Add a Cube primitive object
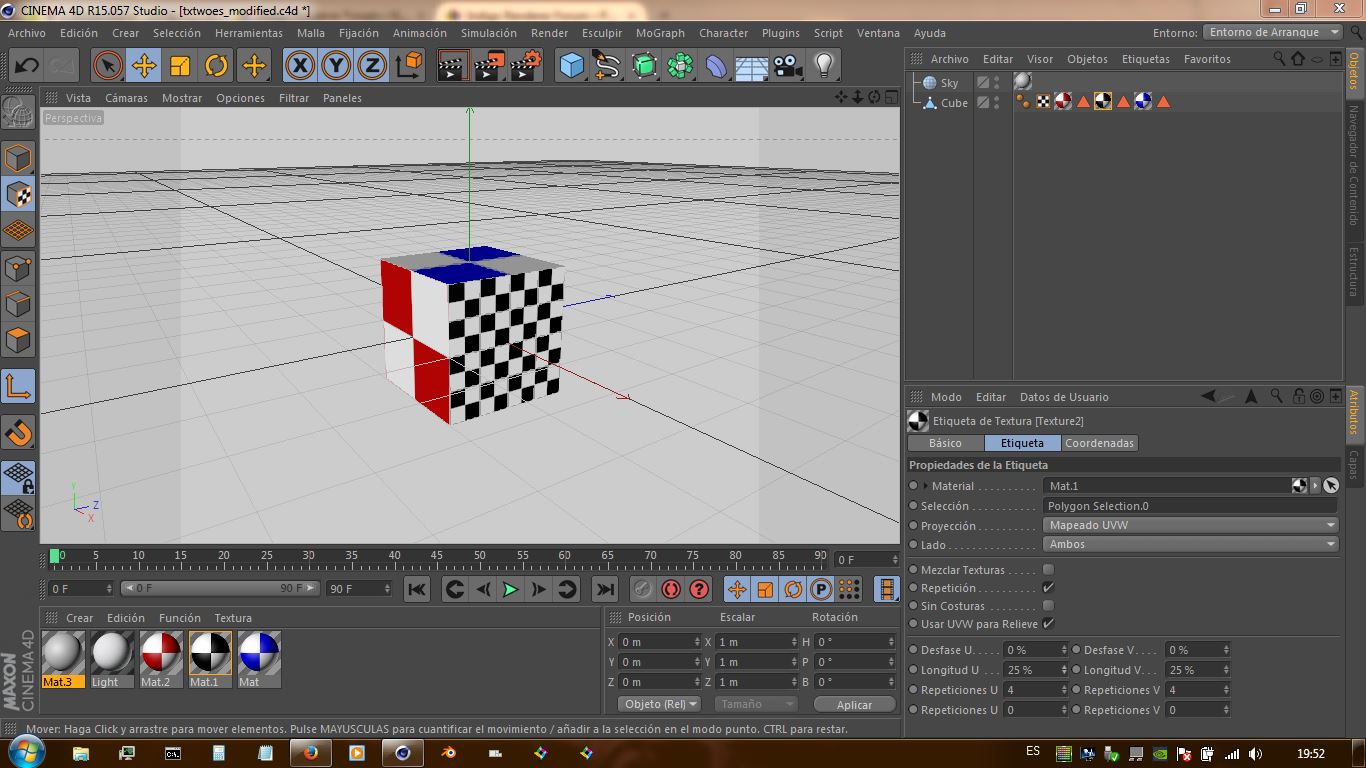This screenshot has height=768, width=1366. point(571,66)
